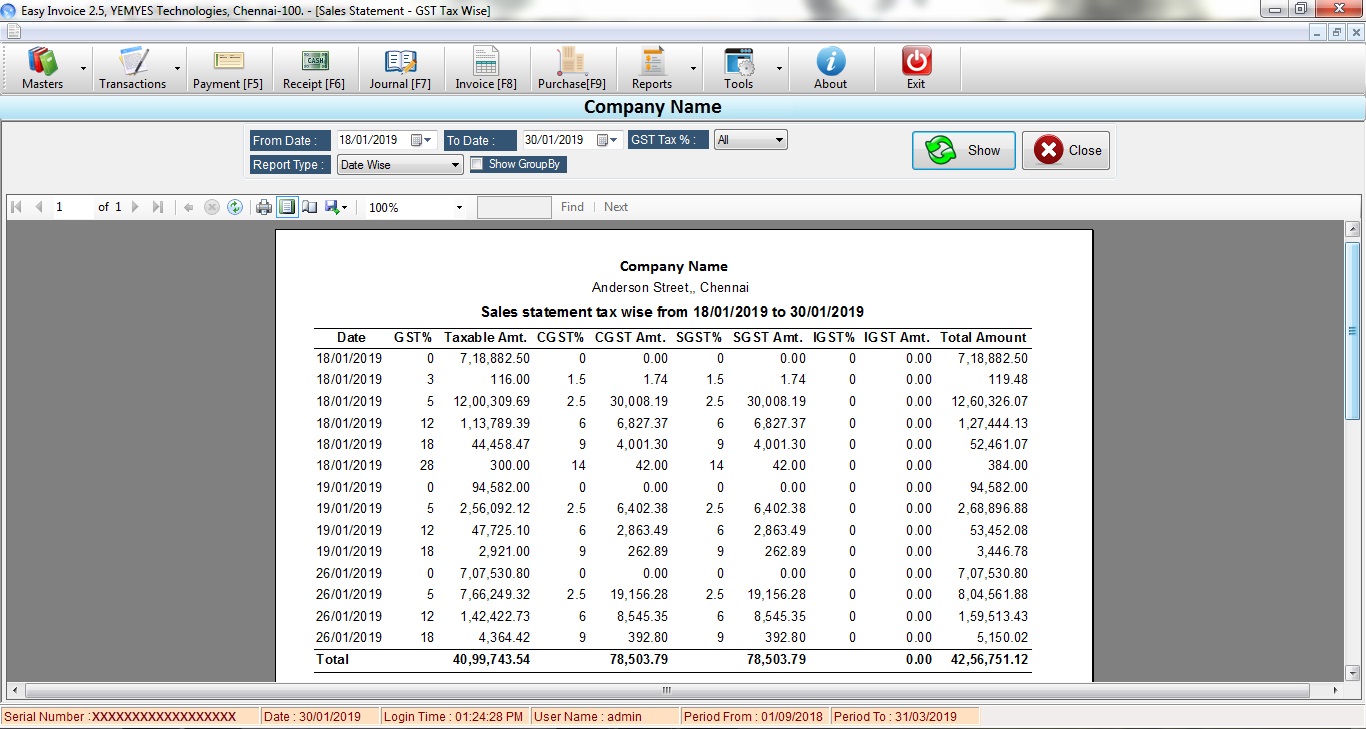Click the Total Amount column header
This screenshot has height=729, width=1366.
click(983, 337)
